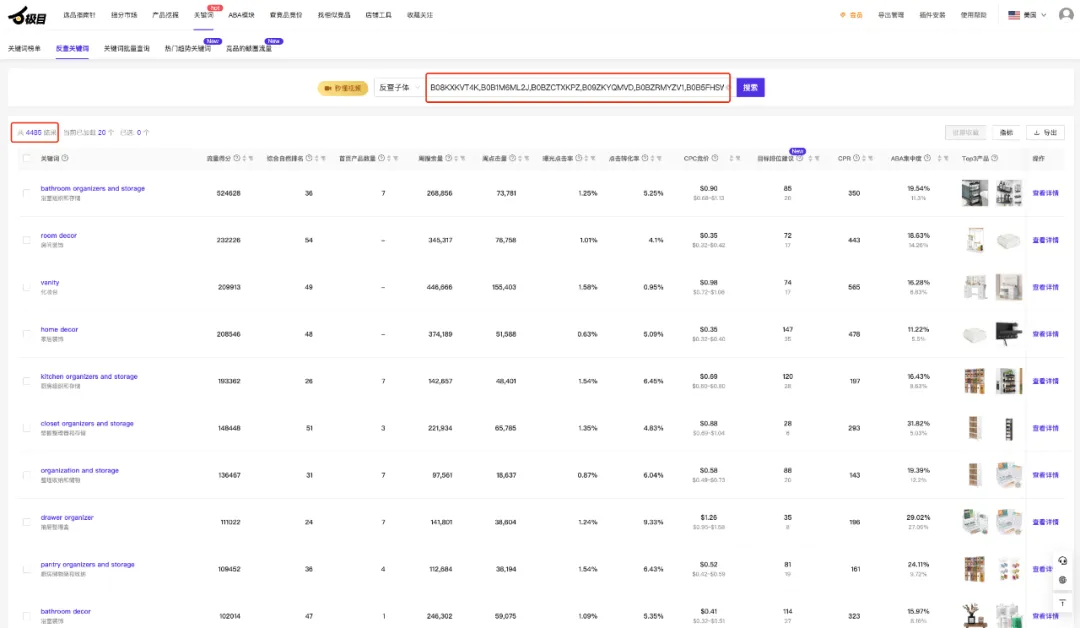Click the orange diamond member icon
Image resolution: width=1080 pixels, height=628 pixels.
pyautogui.click(x=842, y=15)
